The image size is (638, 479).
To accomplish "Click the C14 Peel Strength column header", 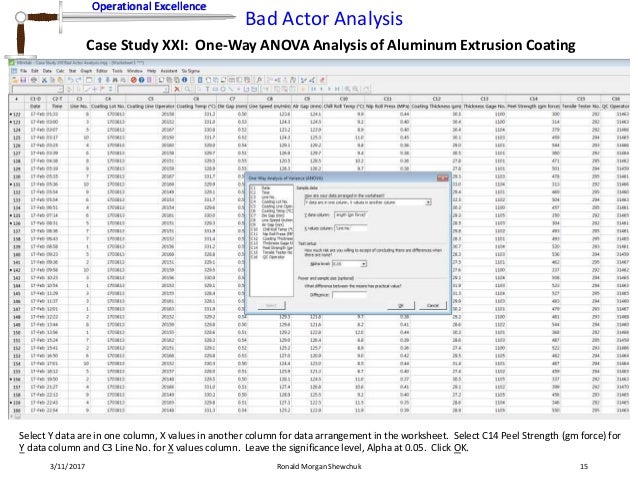I will click(x=533, y=99).
